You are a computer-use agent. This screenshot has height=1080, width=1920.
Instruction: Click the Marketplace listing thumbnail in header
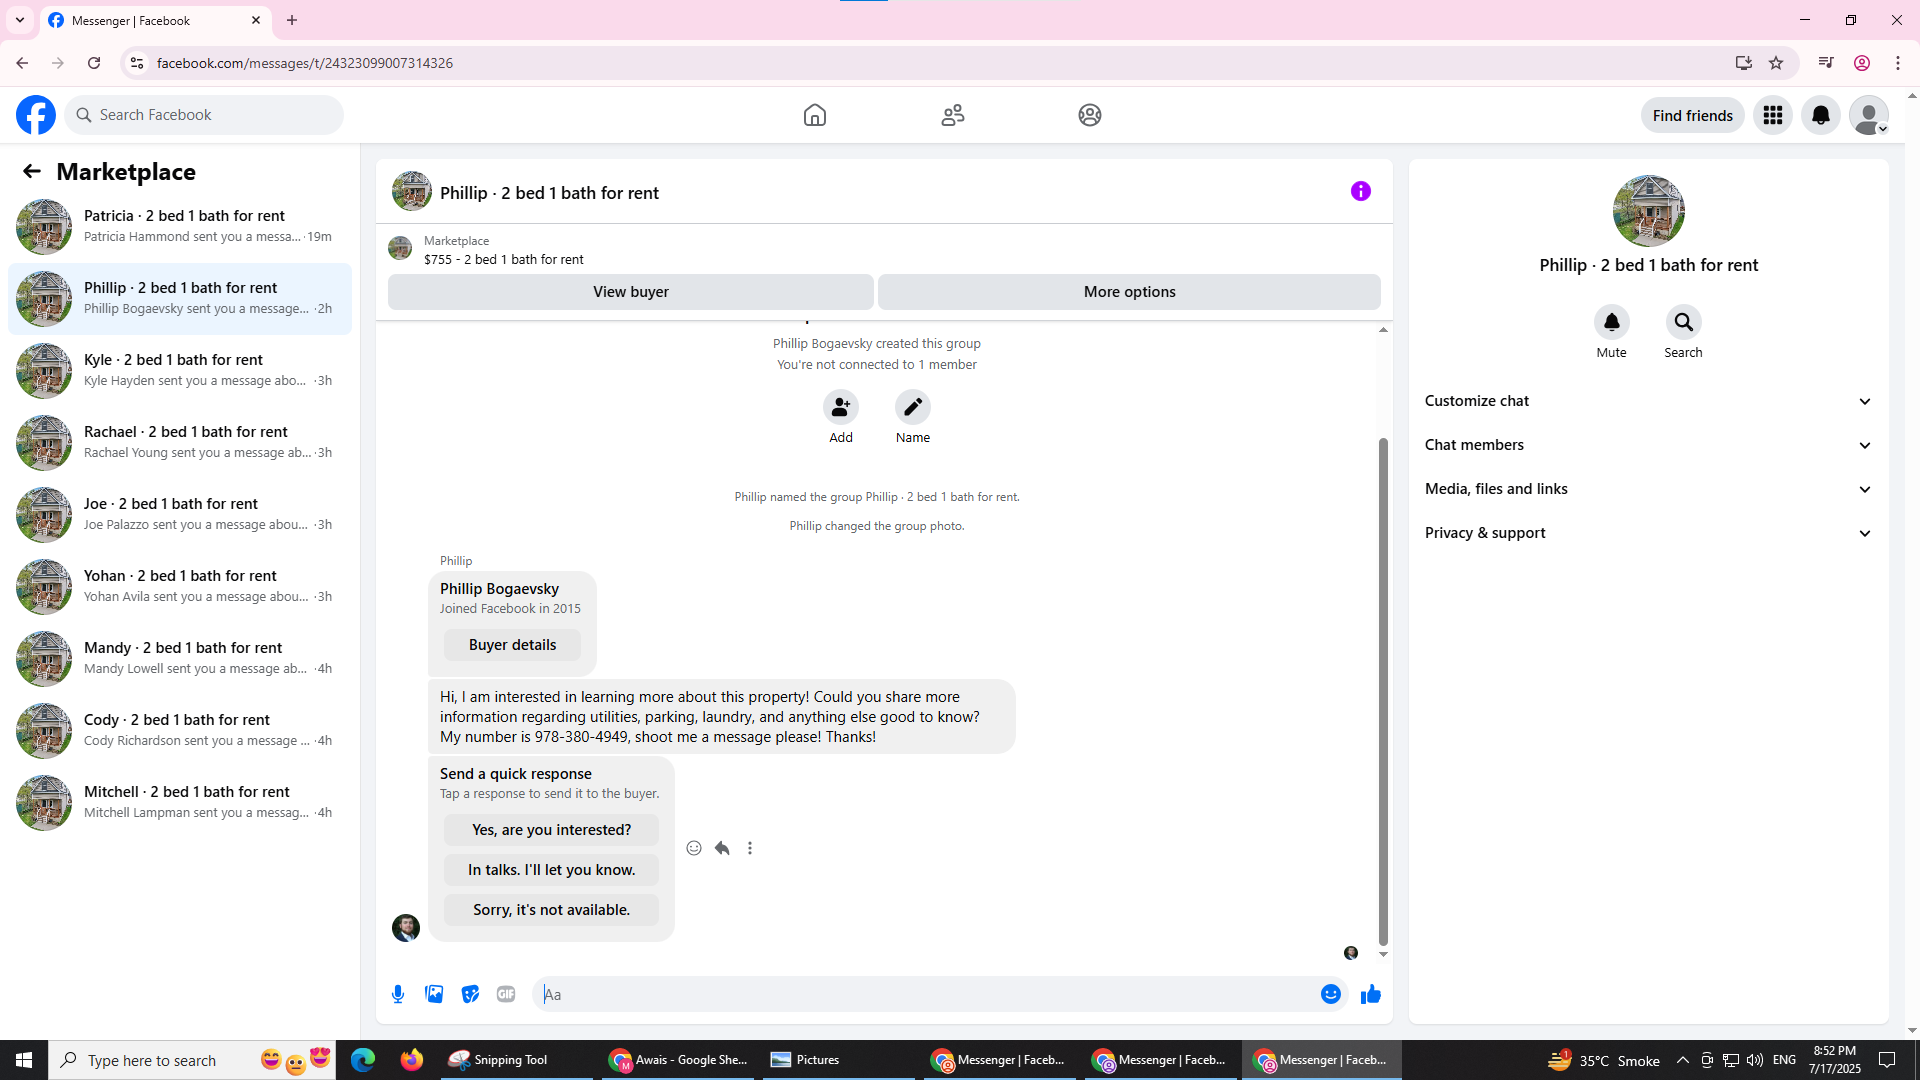(400, 248)
